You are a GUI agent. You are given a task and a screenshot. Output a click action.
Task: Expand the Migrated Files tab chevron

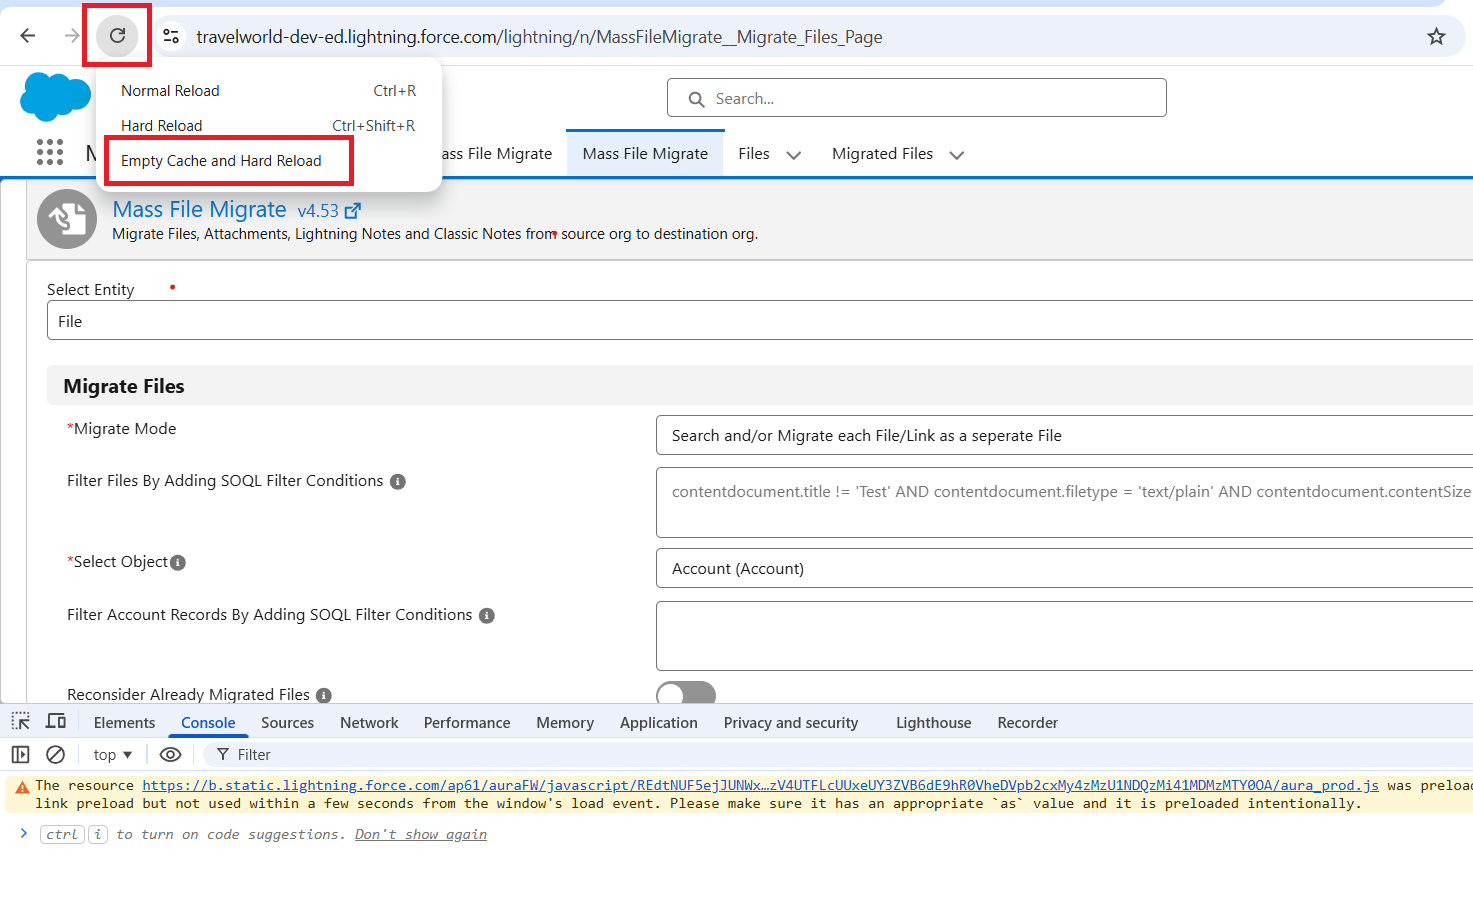pyautogui.click(x=956, y=155)
